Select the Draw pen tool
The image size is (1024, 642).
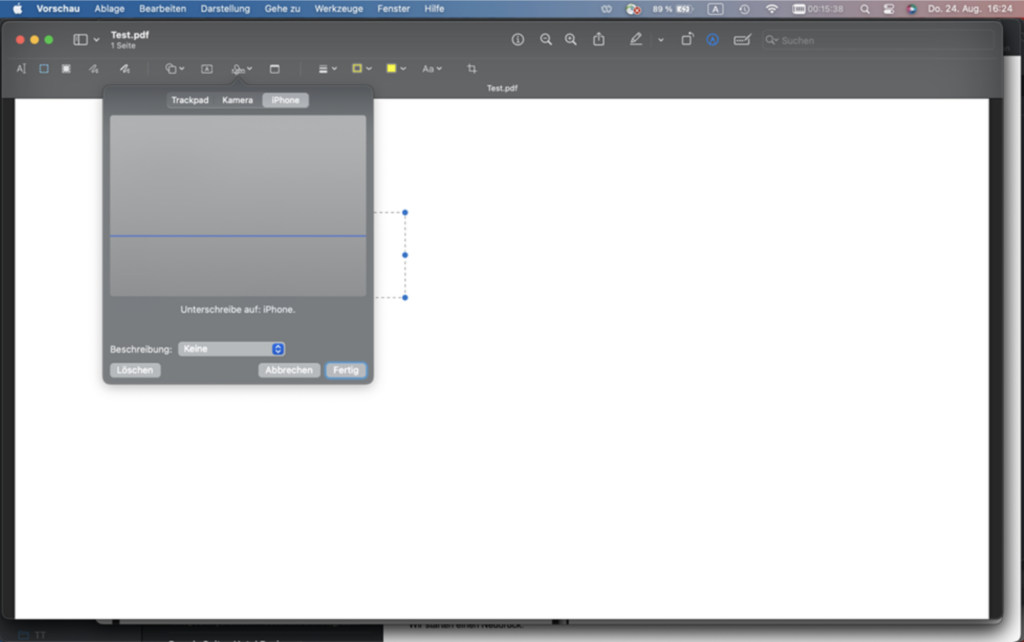[x=124, y=69]
